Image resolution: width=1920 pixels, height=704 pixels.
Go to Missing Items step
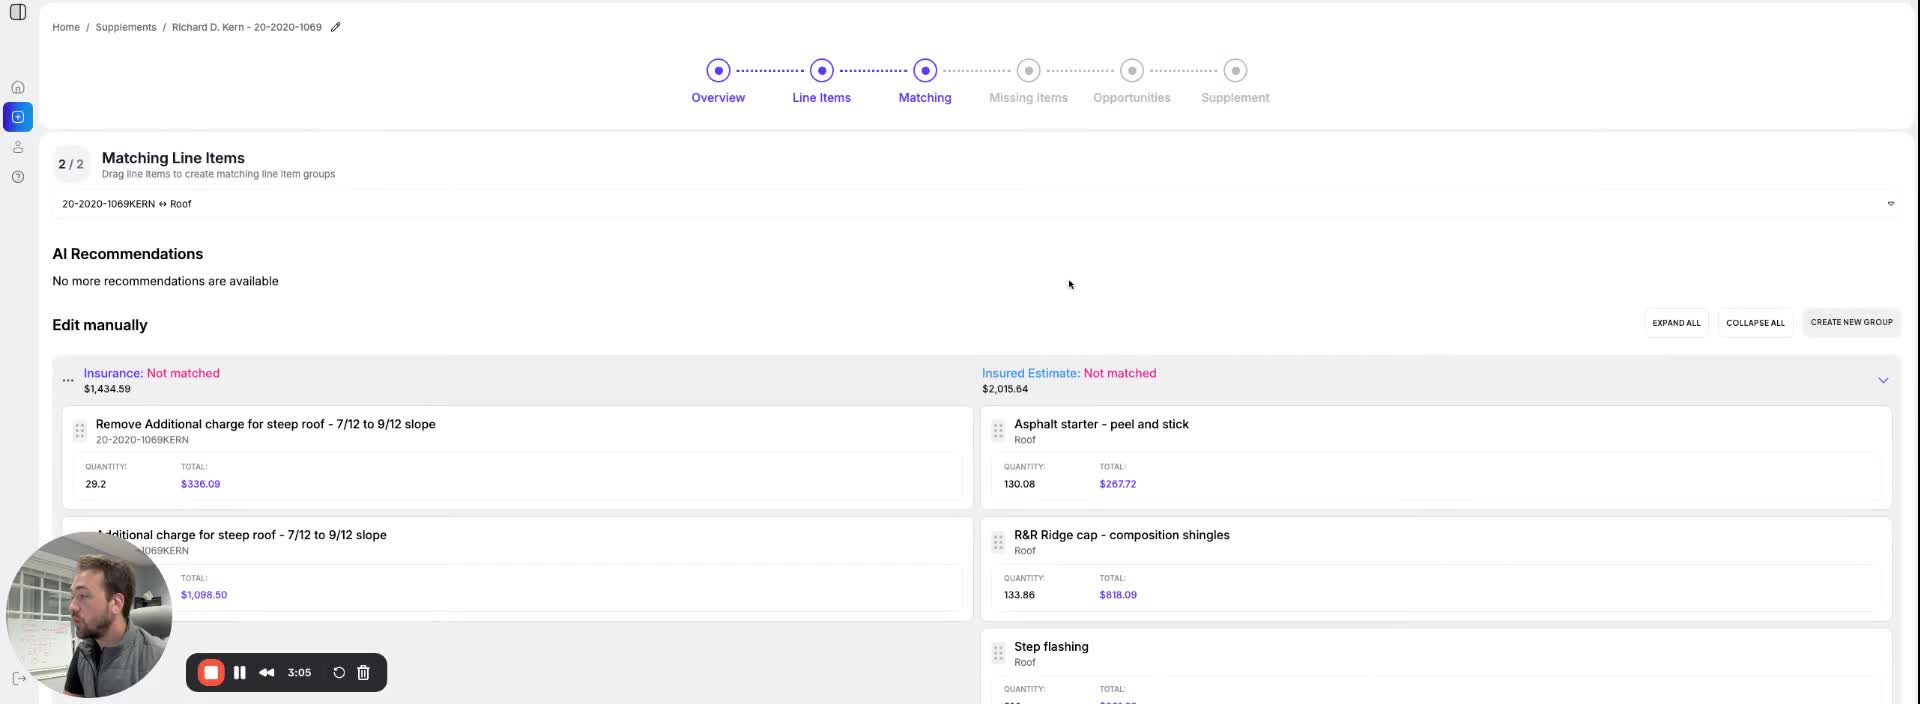(x=1029, y=98)
